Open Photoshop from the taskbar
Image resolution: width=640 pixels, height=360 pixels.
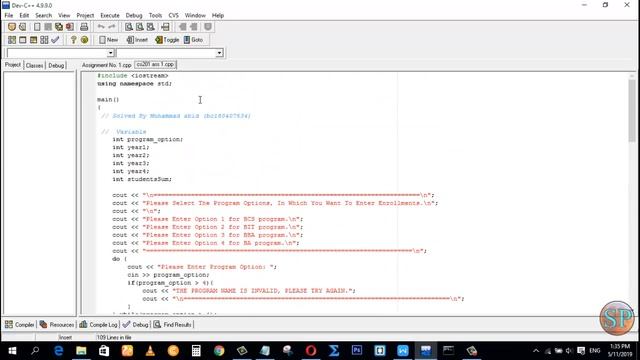pos(357,351)
